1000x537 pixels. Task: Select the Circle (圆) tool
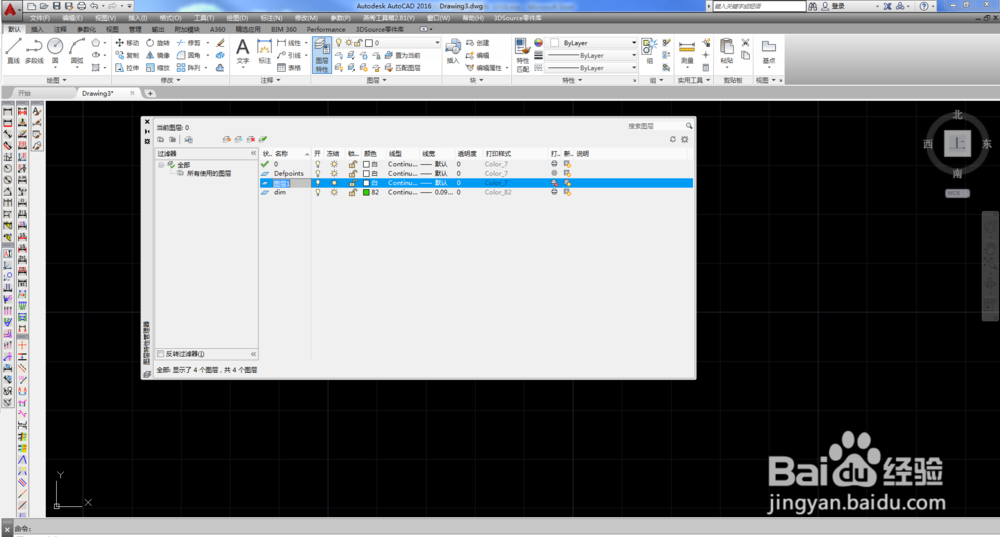(55, 51)
